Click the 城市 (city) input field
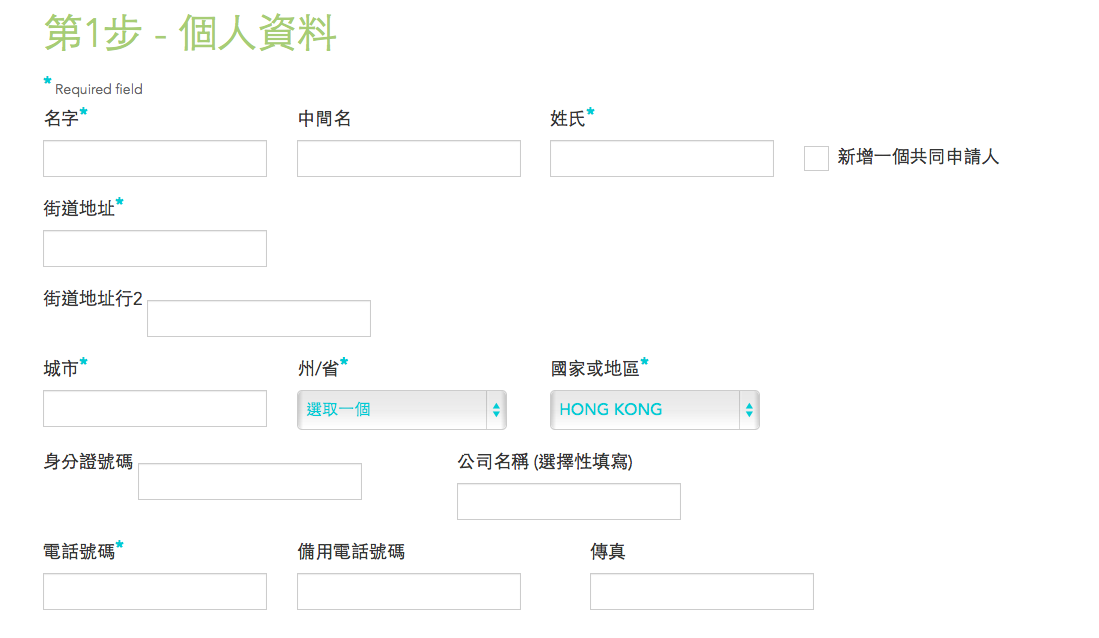Image resolution: width=1099 pixels, height=638 pixels. [155, 409]
